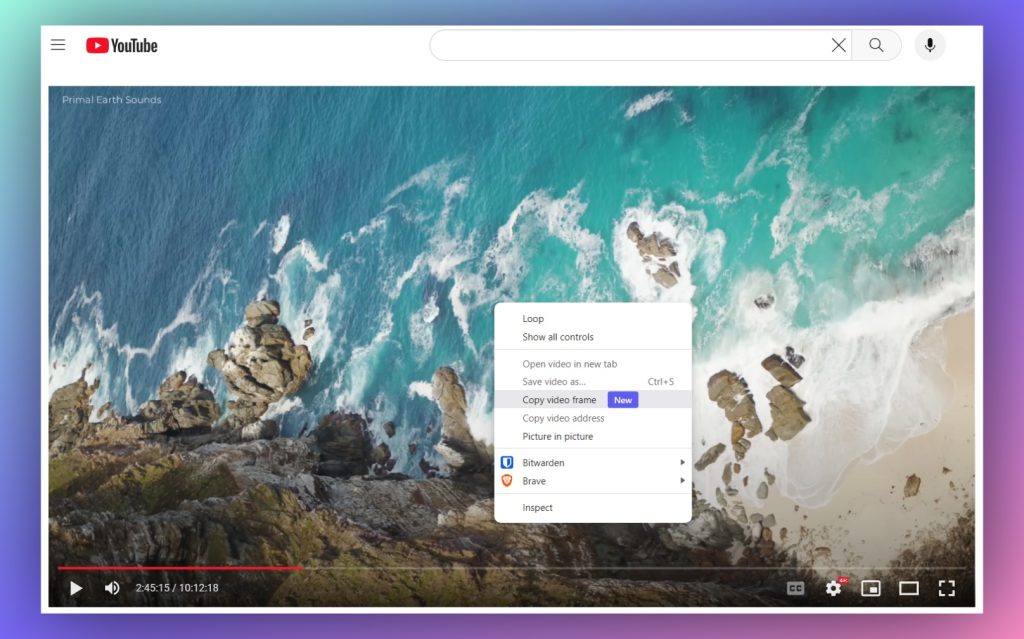Expand the Bitwarden submenu

click(592, 463)
